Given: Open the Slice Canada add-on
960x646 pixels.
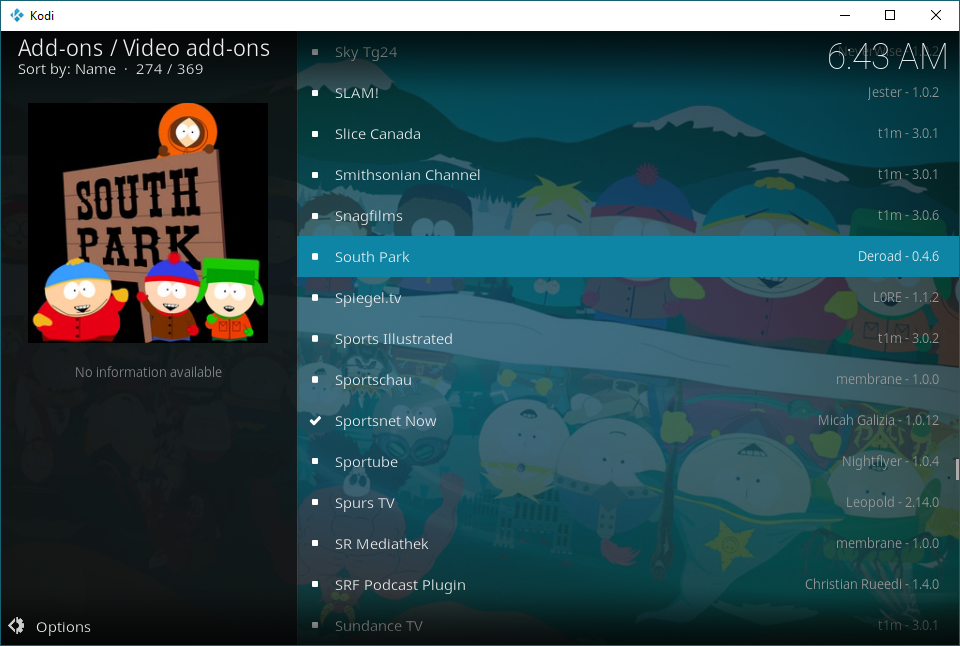Looking at the screenshot, I should click(x=628, y=133).
